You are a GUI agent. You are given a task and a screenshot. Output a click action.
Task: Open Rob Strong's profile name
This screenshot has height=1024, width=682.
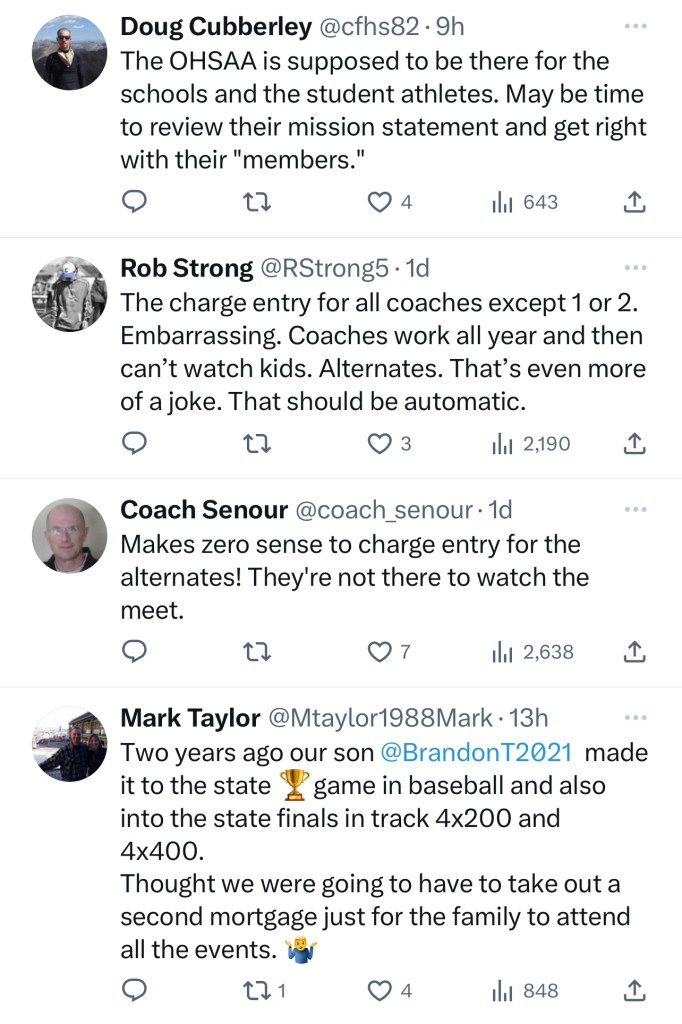click(x=186, y=268)
